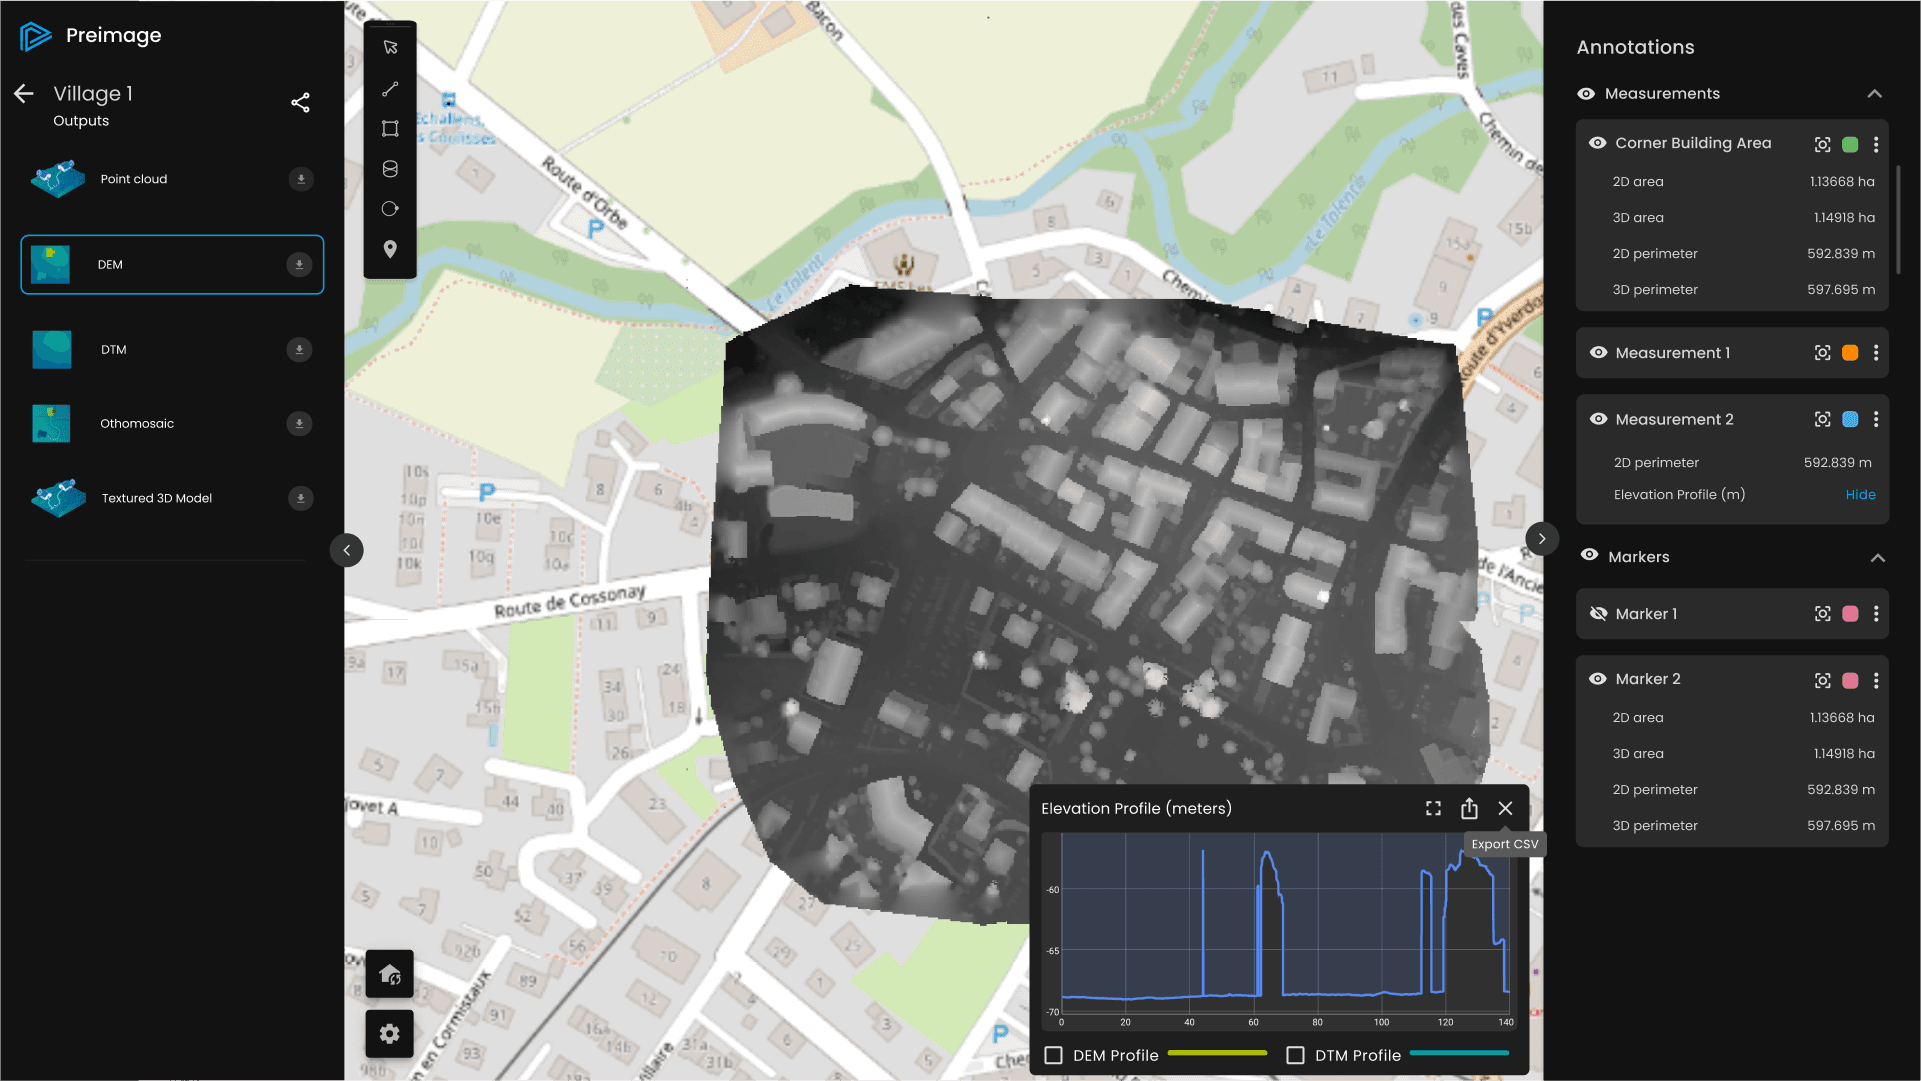Go back using the arrow button
The image size is (1921, 1081).
point(24,94)
